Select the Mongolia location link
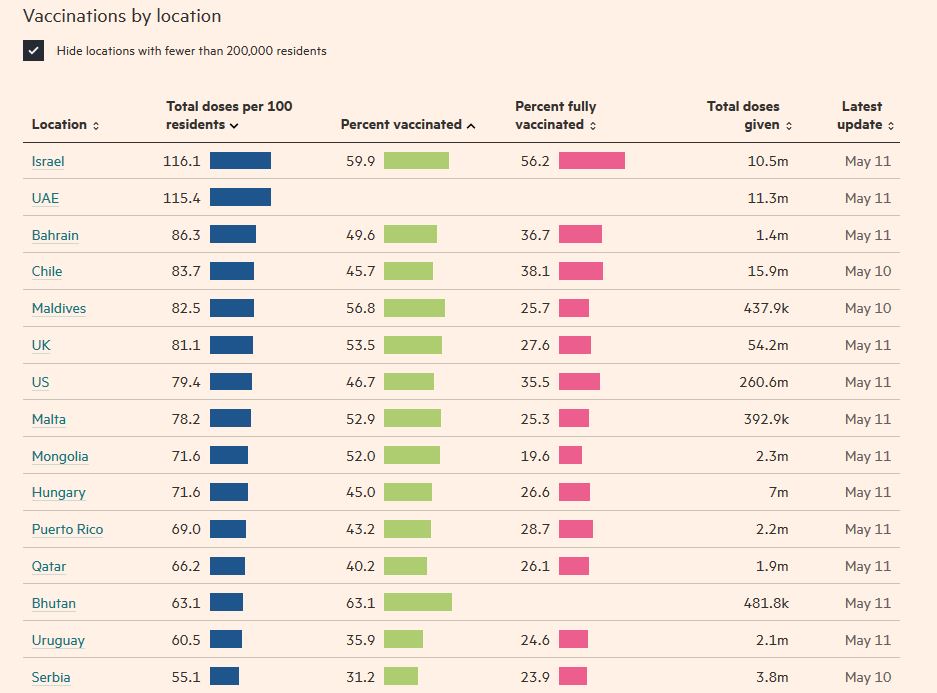This screenshot has width=937, height=693. tap(60, 456)
